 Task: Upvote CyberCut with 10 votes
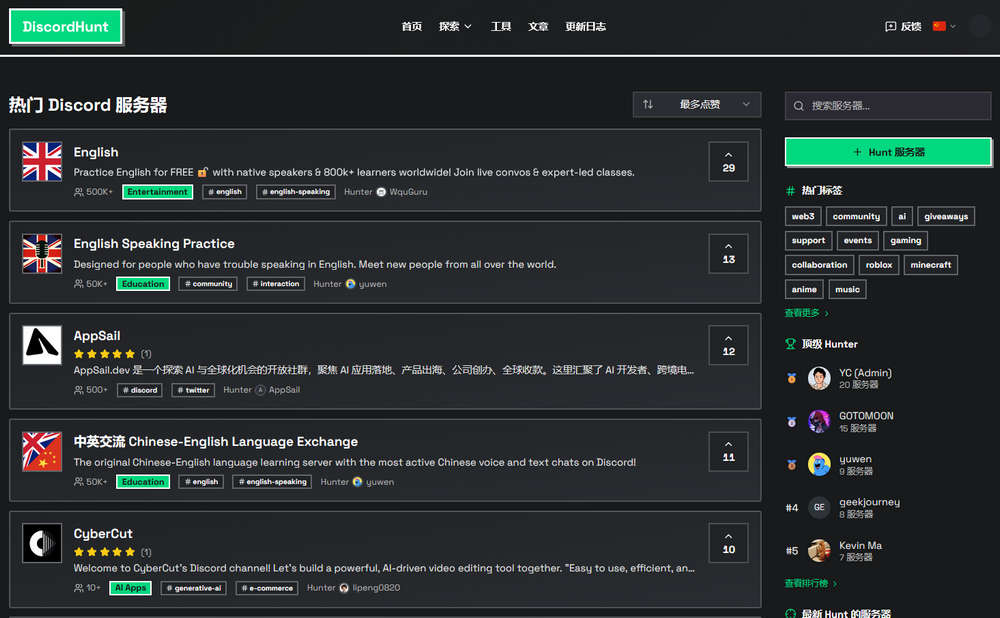[728, 543]
